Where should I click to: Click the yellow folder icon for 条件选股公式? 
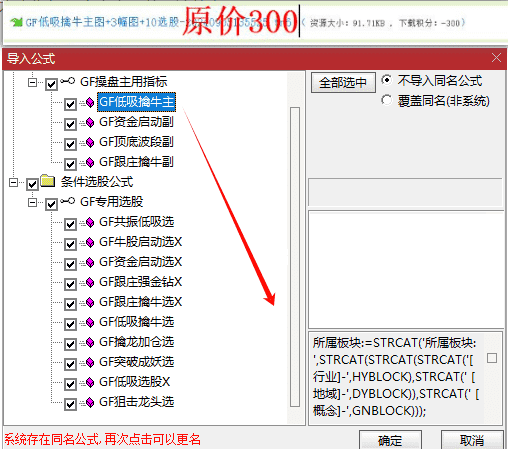tap(48, 181)
